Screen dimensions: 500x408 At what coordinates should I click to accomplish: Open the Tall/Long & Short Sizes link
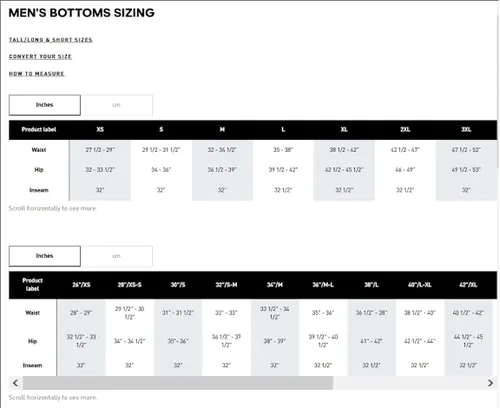pyautogui.click(x=51, y=40)
